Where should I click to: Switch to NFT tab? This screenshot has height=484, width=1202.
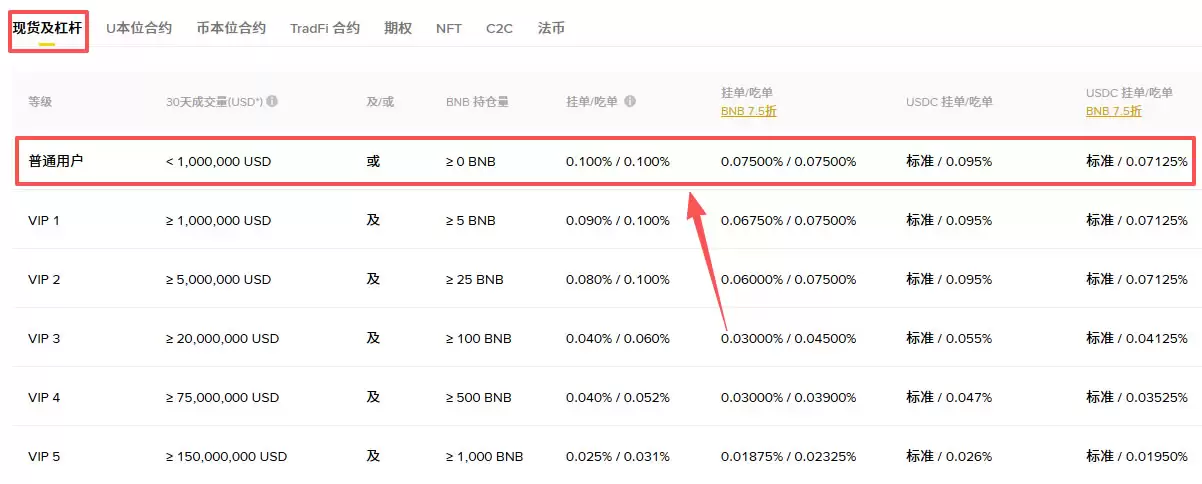tap(449, 28)
